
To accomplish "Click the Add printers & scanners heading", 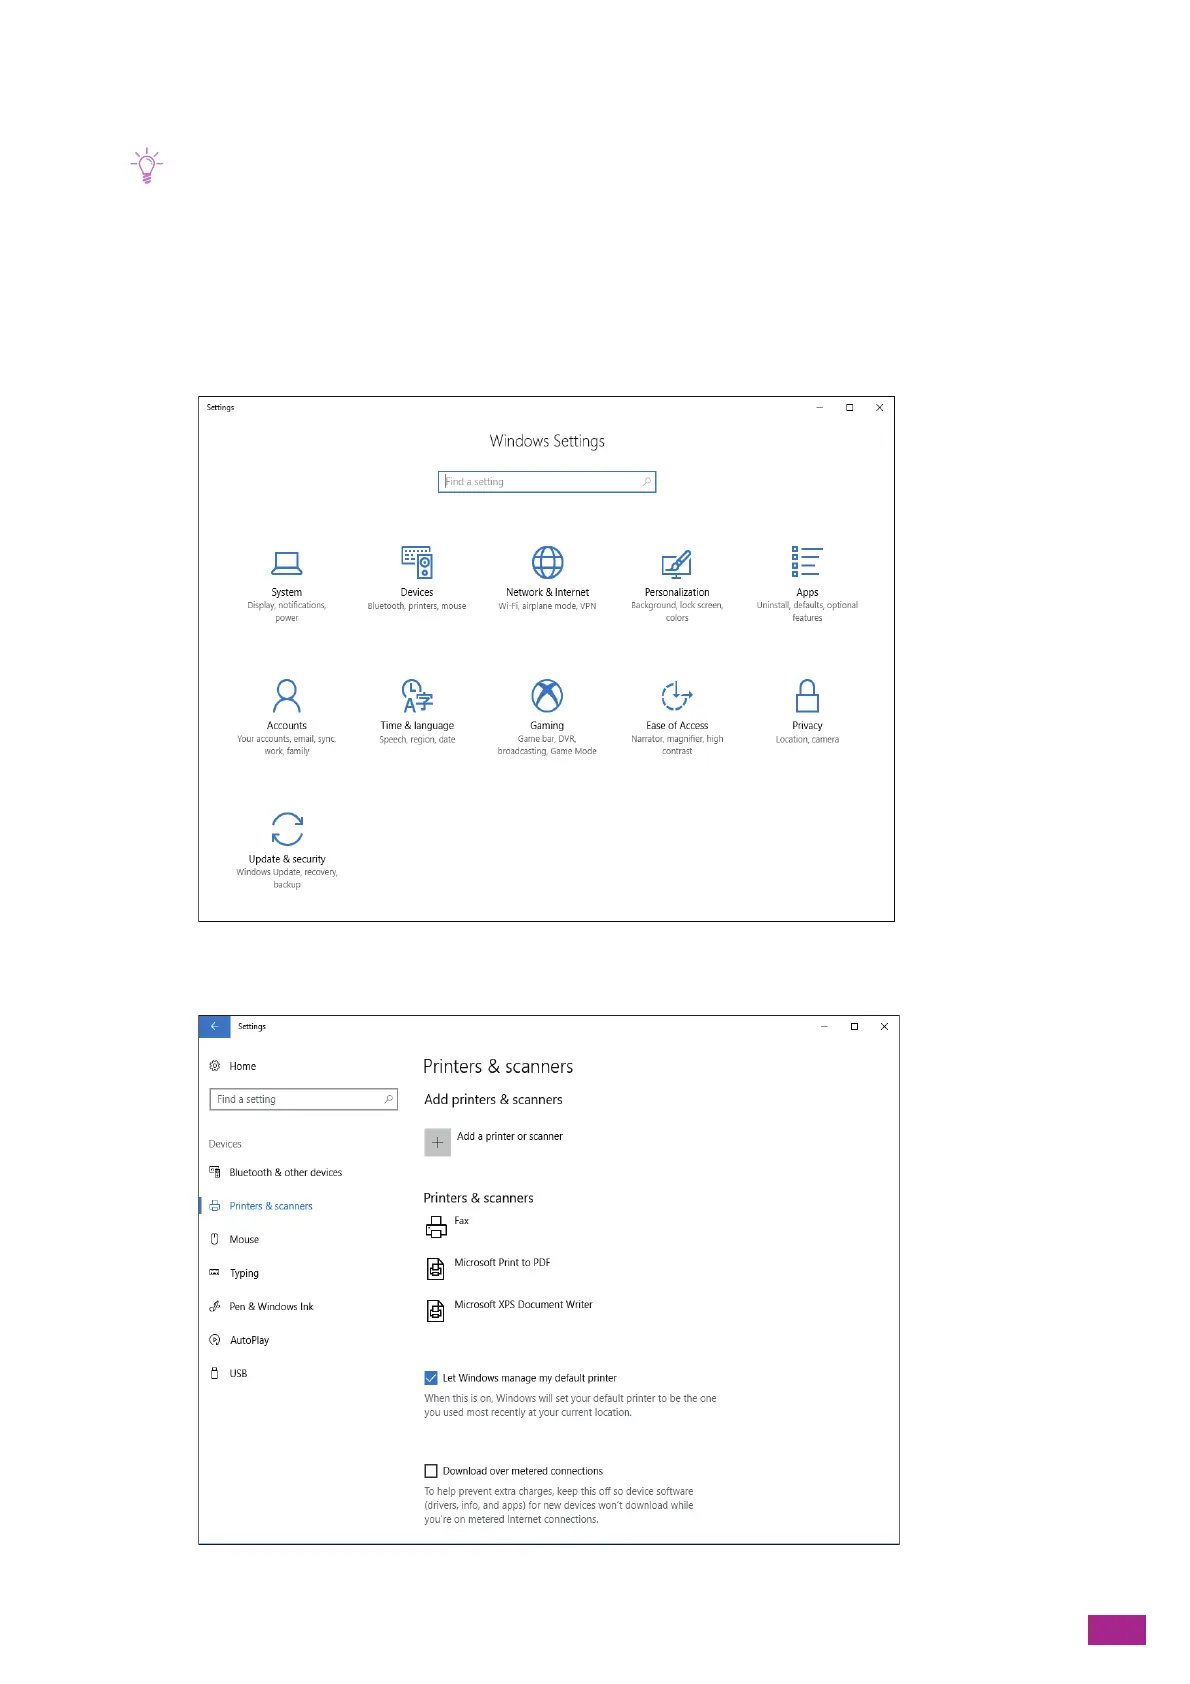I will point(493,1099).
